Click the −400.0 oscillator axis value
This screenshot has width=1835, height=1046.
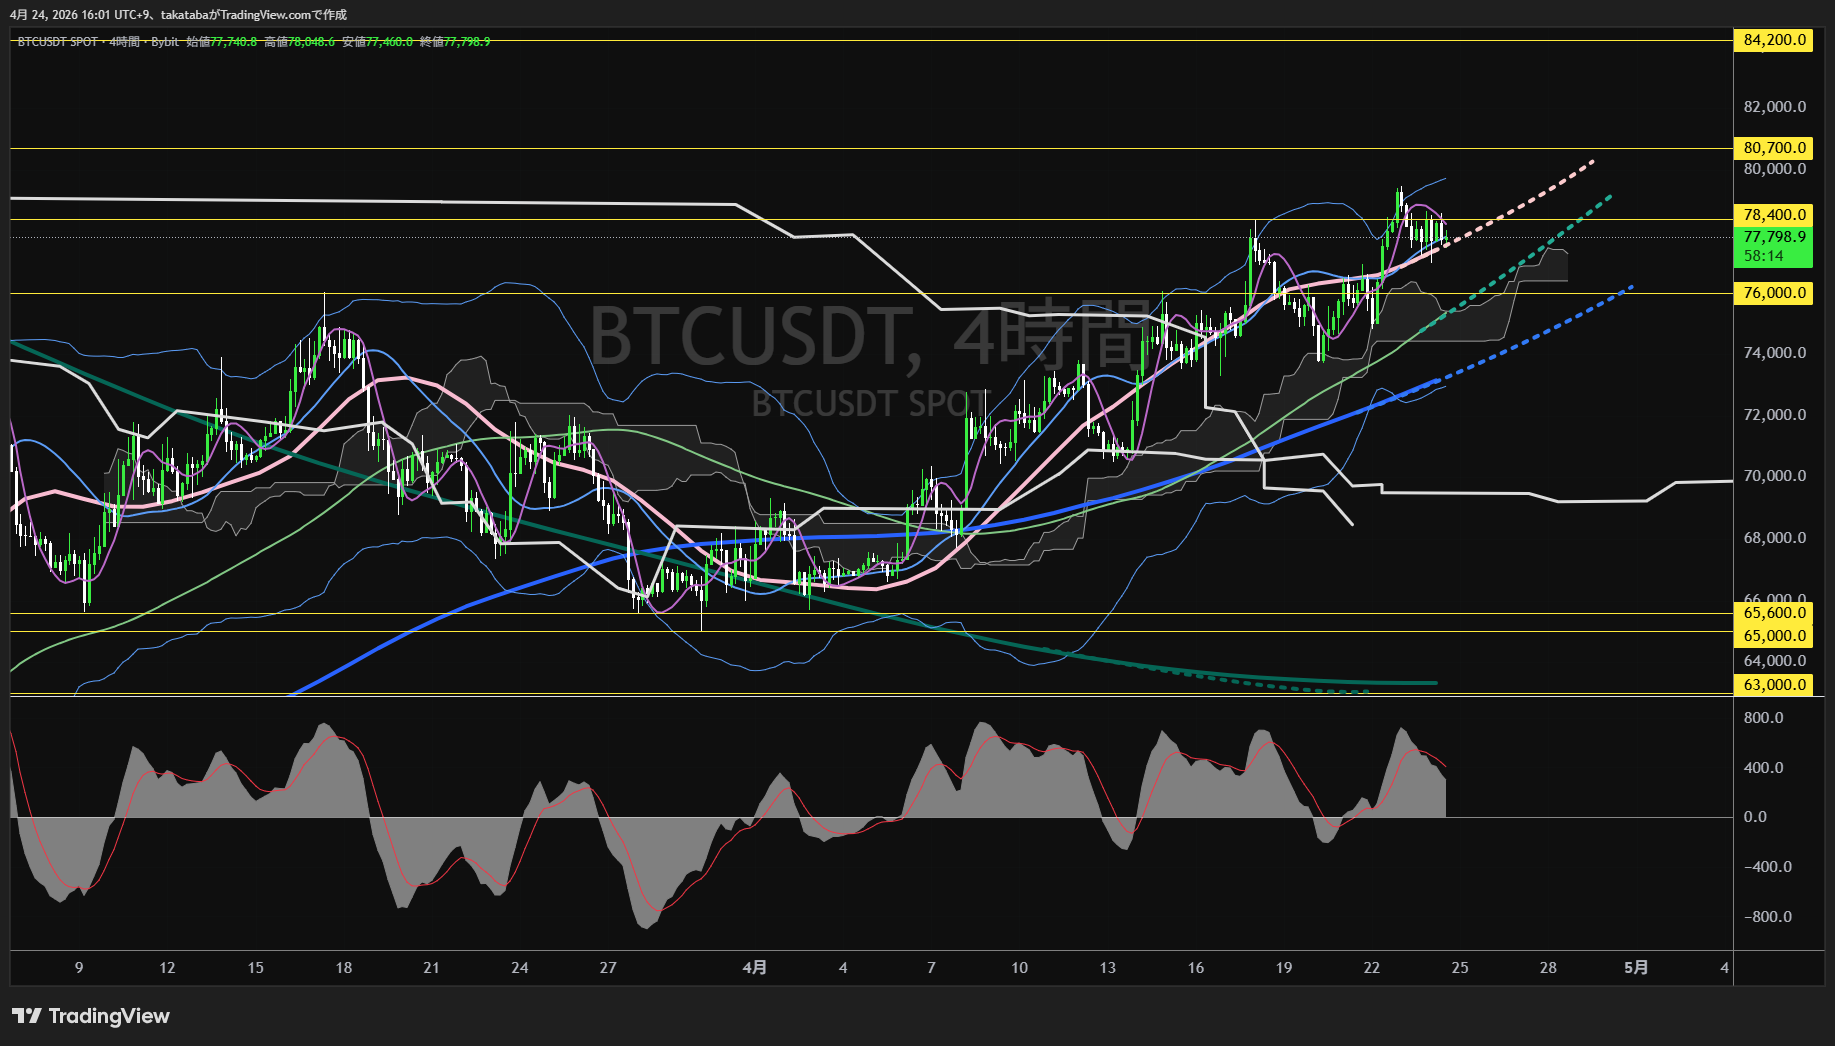pos(1768,867)
